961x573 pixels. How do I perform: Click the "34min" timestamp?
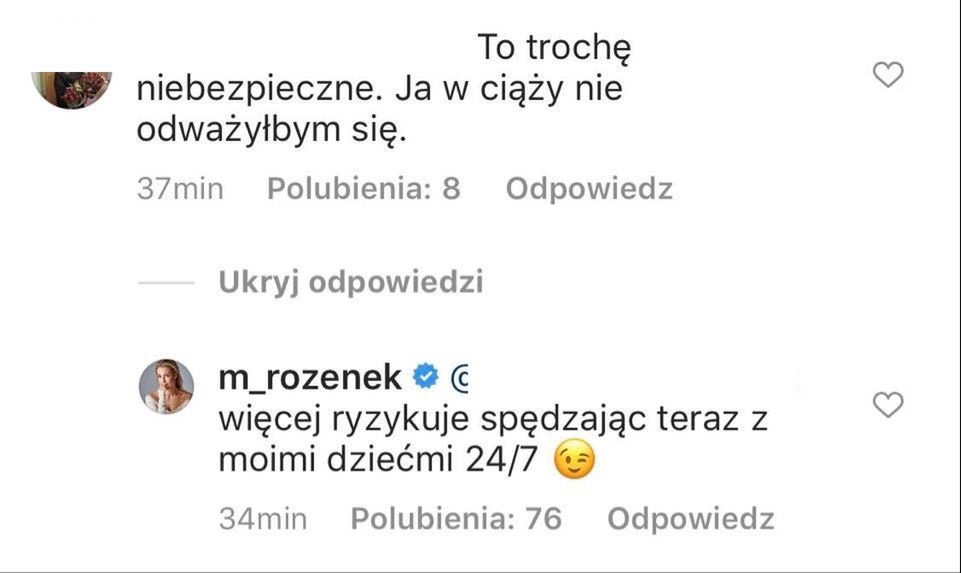[263, 519]
